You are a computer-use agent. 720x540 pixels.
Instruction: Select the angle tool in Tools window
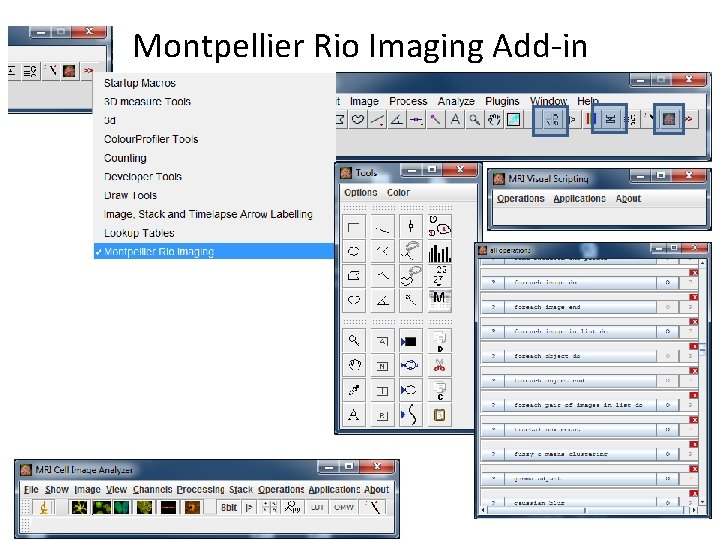click(x=382, y=300)
